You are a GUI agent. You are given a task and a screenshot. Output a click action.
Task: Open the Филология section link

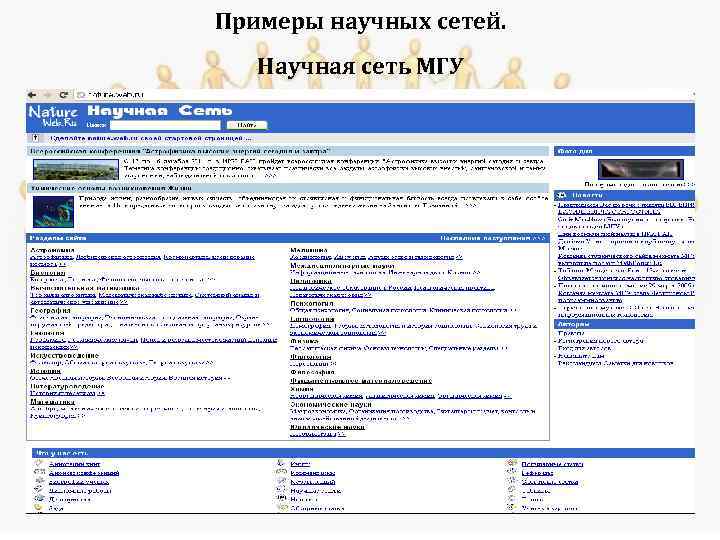[311, 356]
